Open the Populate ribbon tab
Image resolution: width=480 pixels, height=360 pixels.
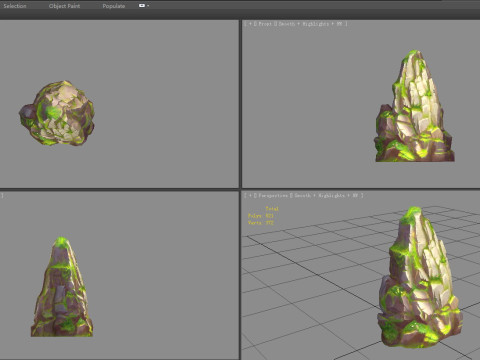pos(114,6)
